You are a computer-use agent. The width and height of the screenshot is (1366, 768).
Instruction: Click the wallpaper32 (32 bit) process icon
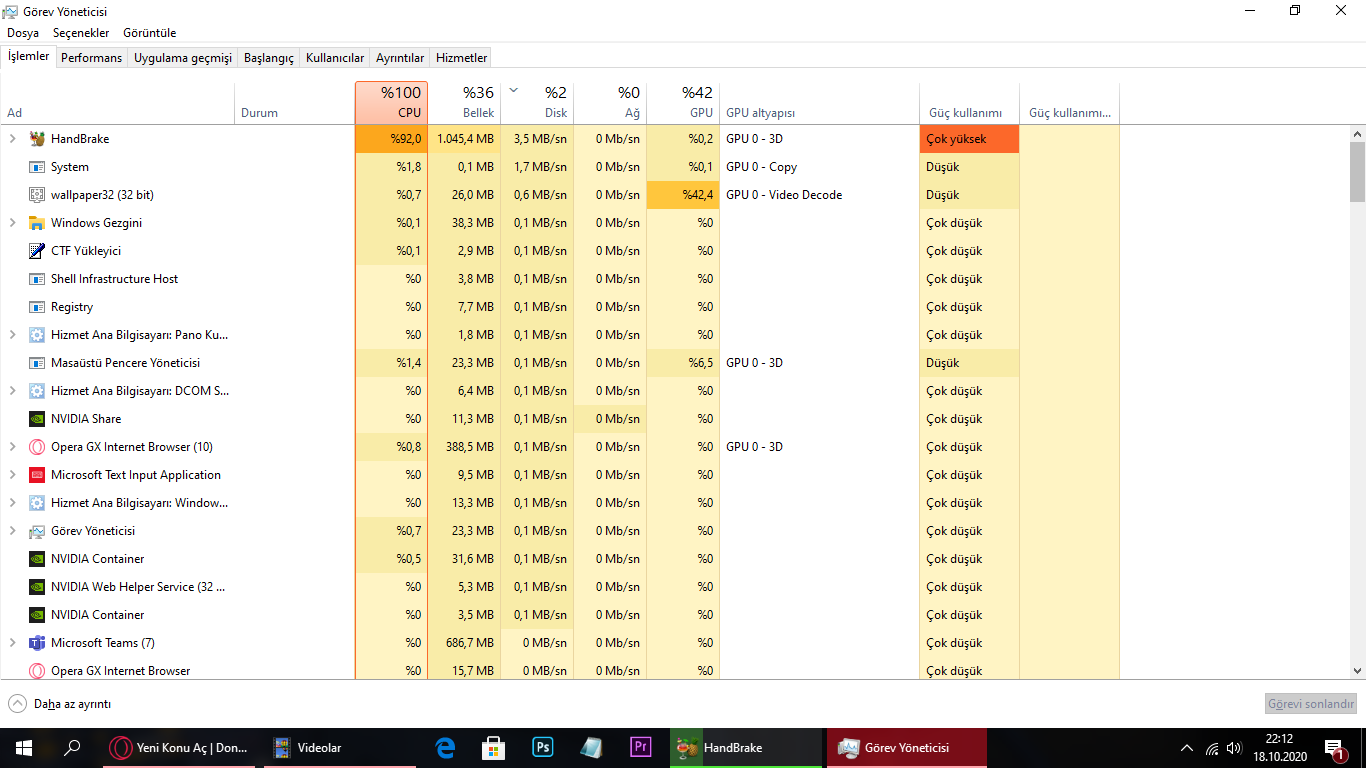point(37,195)
